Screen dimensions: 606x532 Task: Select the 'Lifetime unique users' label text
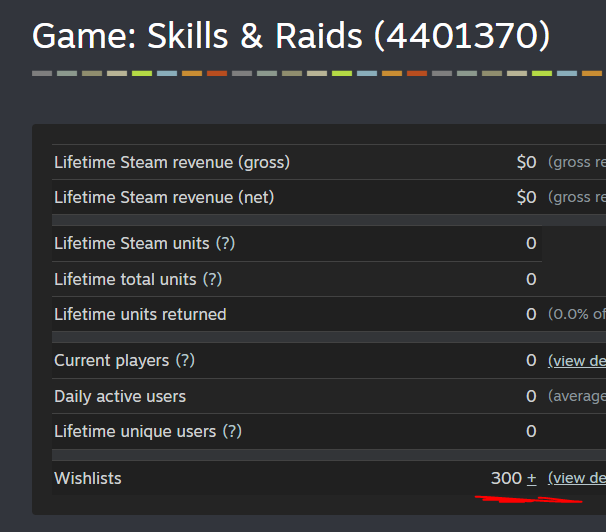[135, 431]
